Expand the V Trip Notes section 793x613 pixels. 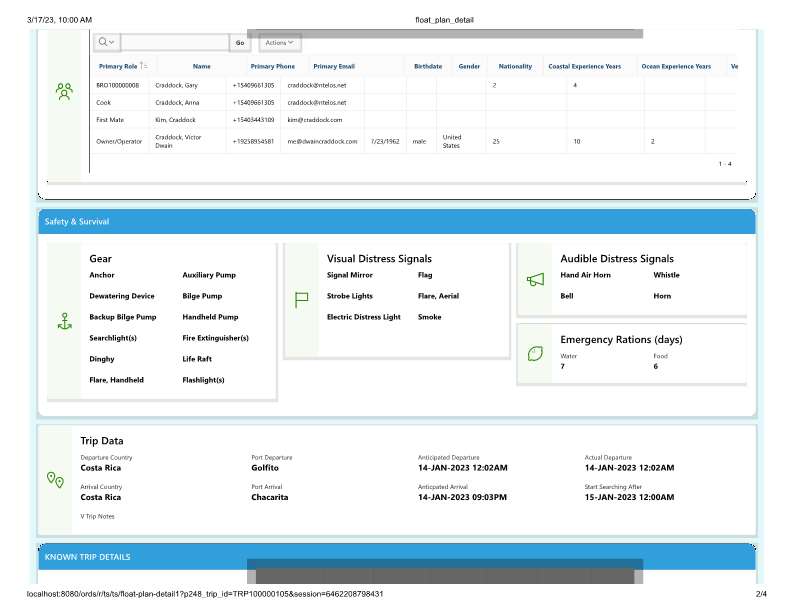pos(97,516)
